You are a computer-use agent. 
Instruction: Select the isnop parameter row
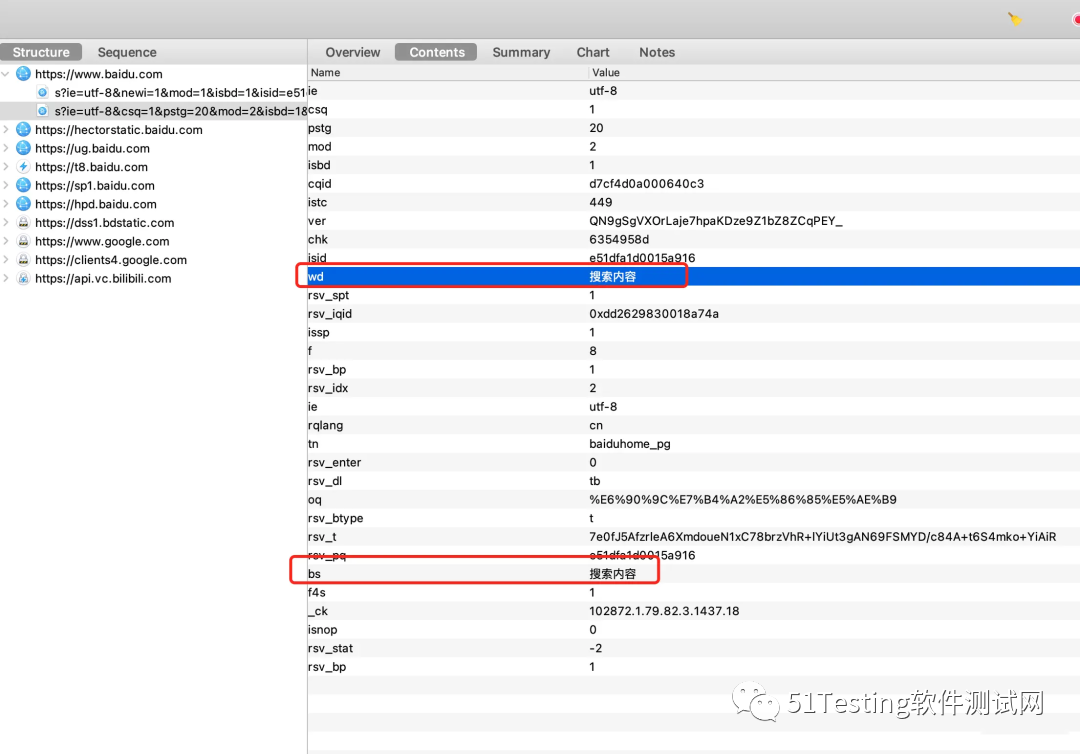click(694, 629)
